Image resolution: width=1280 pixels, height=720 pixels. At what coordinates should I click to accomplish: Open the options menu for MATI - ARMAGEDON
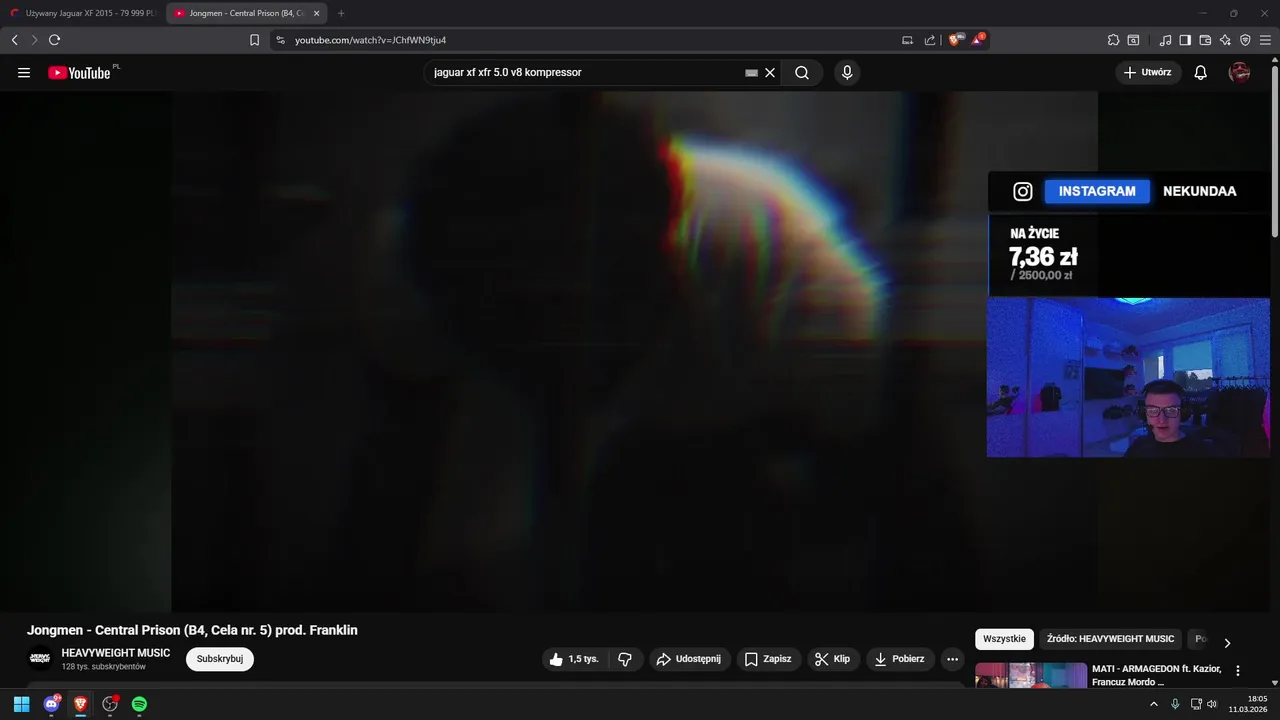click(1238, 671)
